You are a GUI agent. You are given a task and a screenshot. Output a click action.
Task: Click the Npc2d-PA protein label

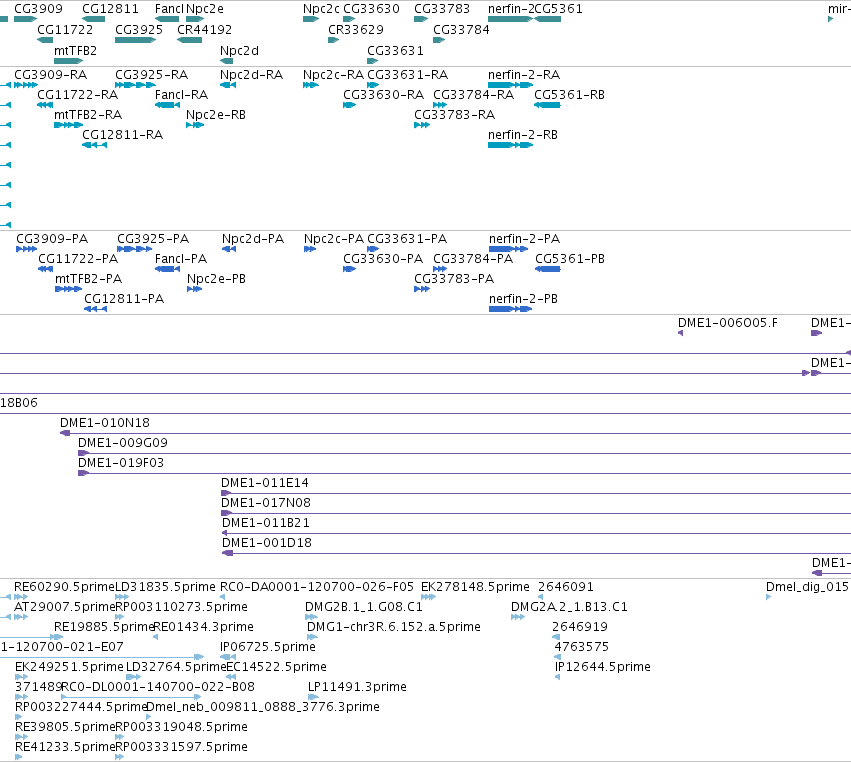pos(253,239)
